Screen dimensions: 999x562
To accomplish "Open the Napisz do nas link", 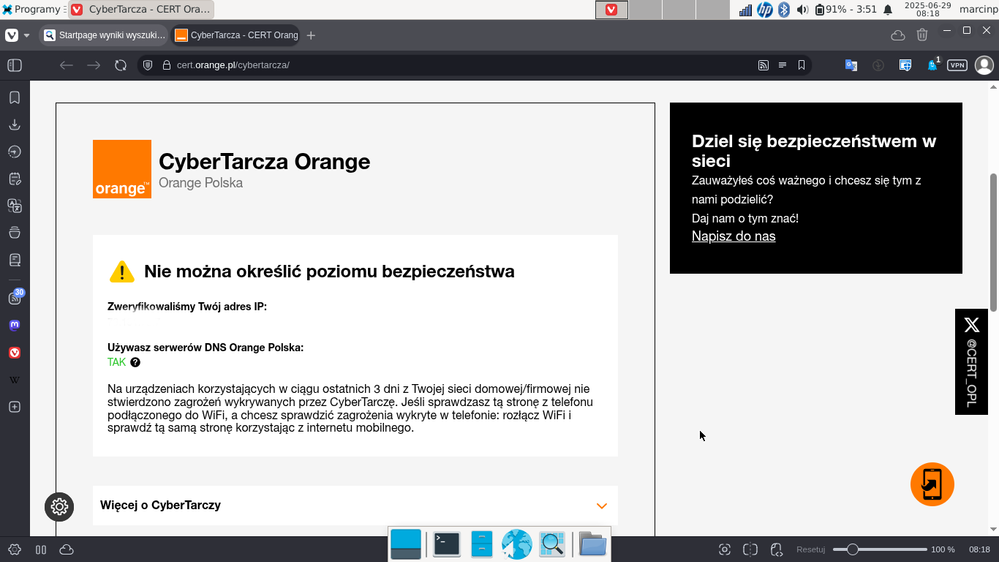I will tap(733, 236).
